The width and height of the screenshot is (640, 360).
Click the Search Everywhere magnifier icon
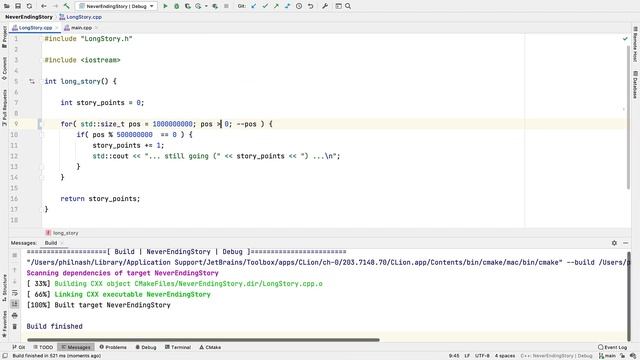tap(348, 6)
